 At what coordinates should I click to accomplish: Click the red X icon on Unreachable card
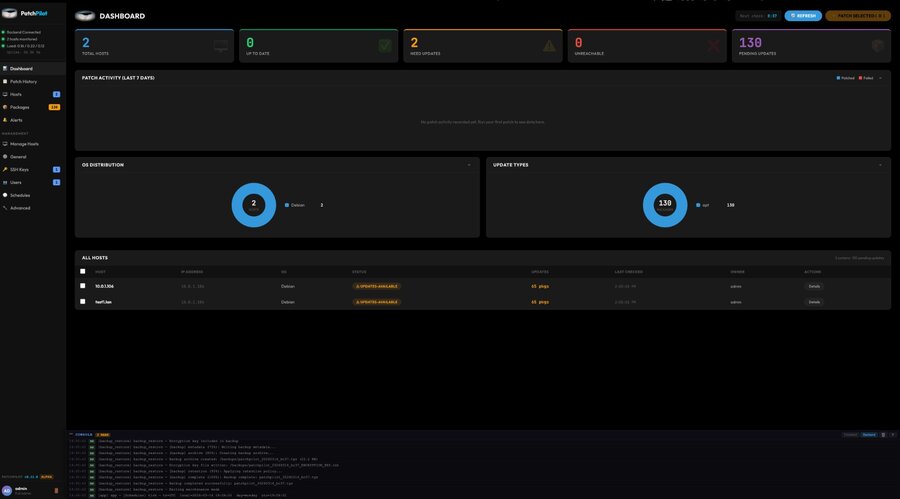(713, 46)
